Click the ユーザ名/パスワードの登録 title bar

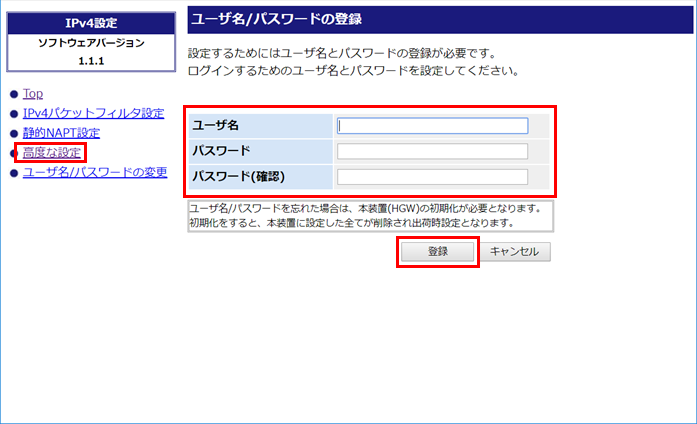coord(435,19)
